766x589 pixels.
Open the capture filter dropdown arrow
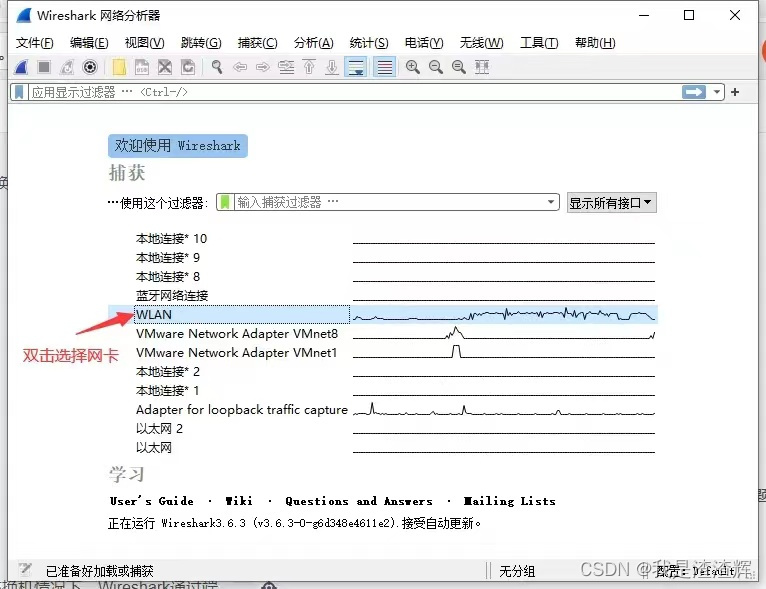[x=551, y=202]
